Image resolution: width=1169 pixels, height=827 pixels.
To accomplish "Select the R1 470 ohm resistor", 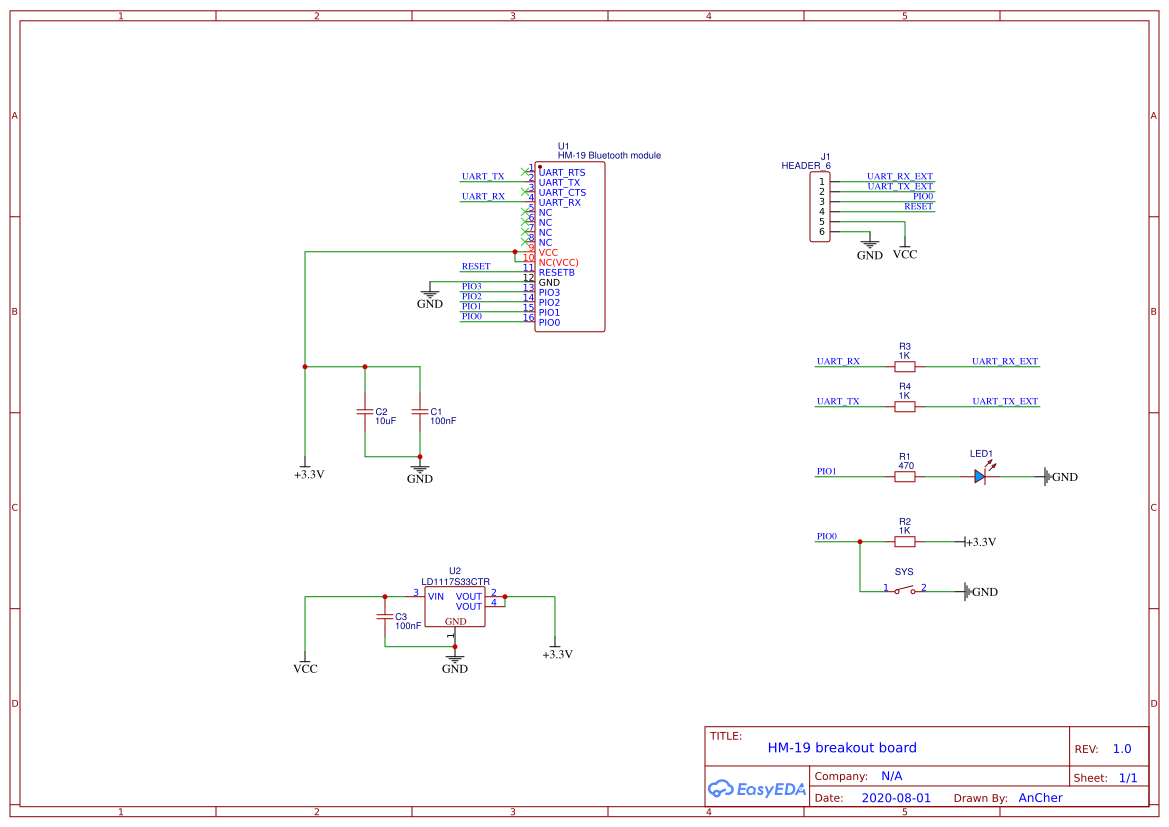I will 904,477.
